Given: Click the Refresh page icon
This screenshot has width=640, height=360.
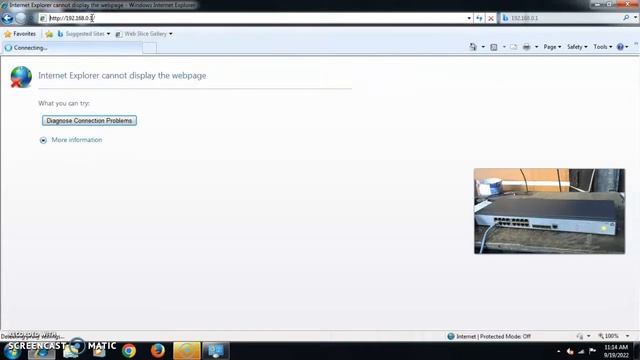Looking at the screenshot, I should coord(479,18).
